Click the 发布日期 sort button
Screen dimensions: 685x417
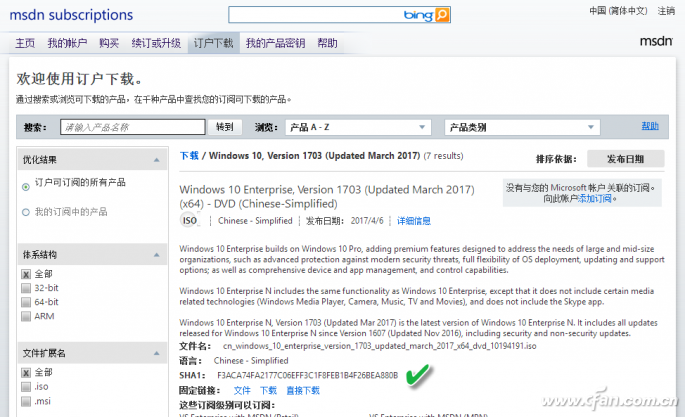click(x=626, y=159)
